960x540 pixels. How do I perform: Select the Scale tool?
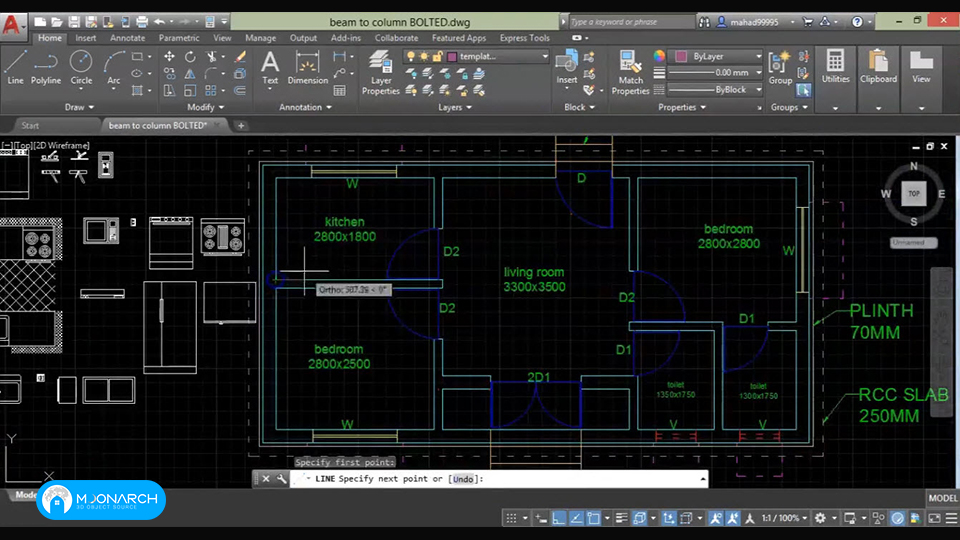point(190,91)
